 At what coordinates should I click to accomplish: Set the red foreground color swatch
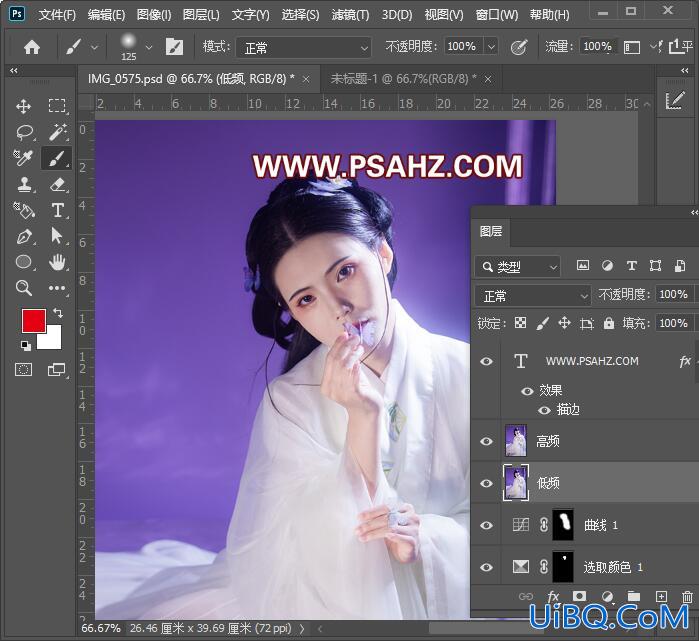33,319
